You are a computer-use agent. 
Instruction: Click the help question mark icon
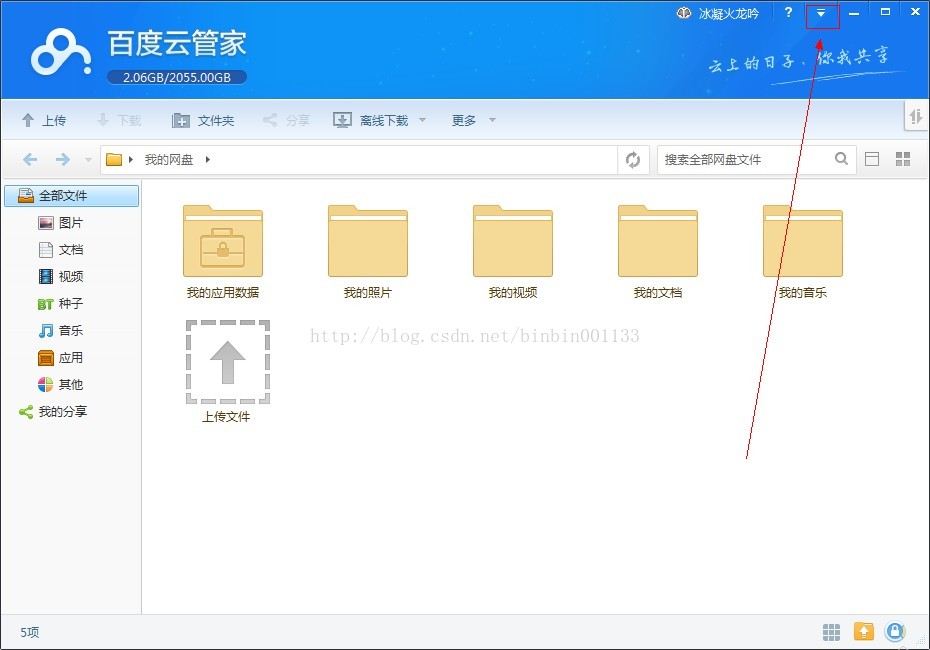tap(788, 12)
